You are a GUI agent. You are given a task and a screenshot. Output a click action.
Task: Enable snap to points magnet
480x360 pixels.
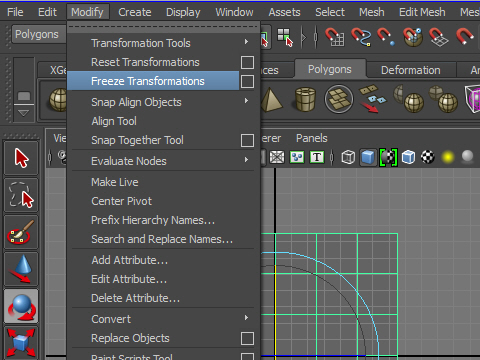(386, 36)
